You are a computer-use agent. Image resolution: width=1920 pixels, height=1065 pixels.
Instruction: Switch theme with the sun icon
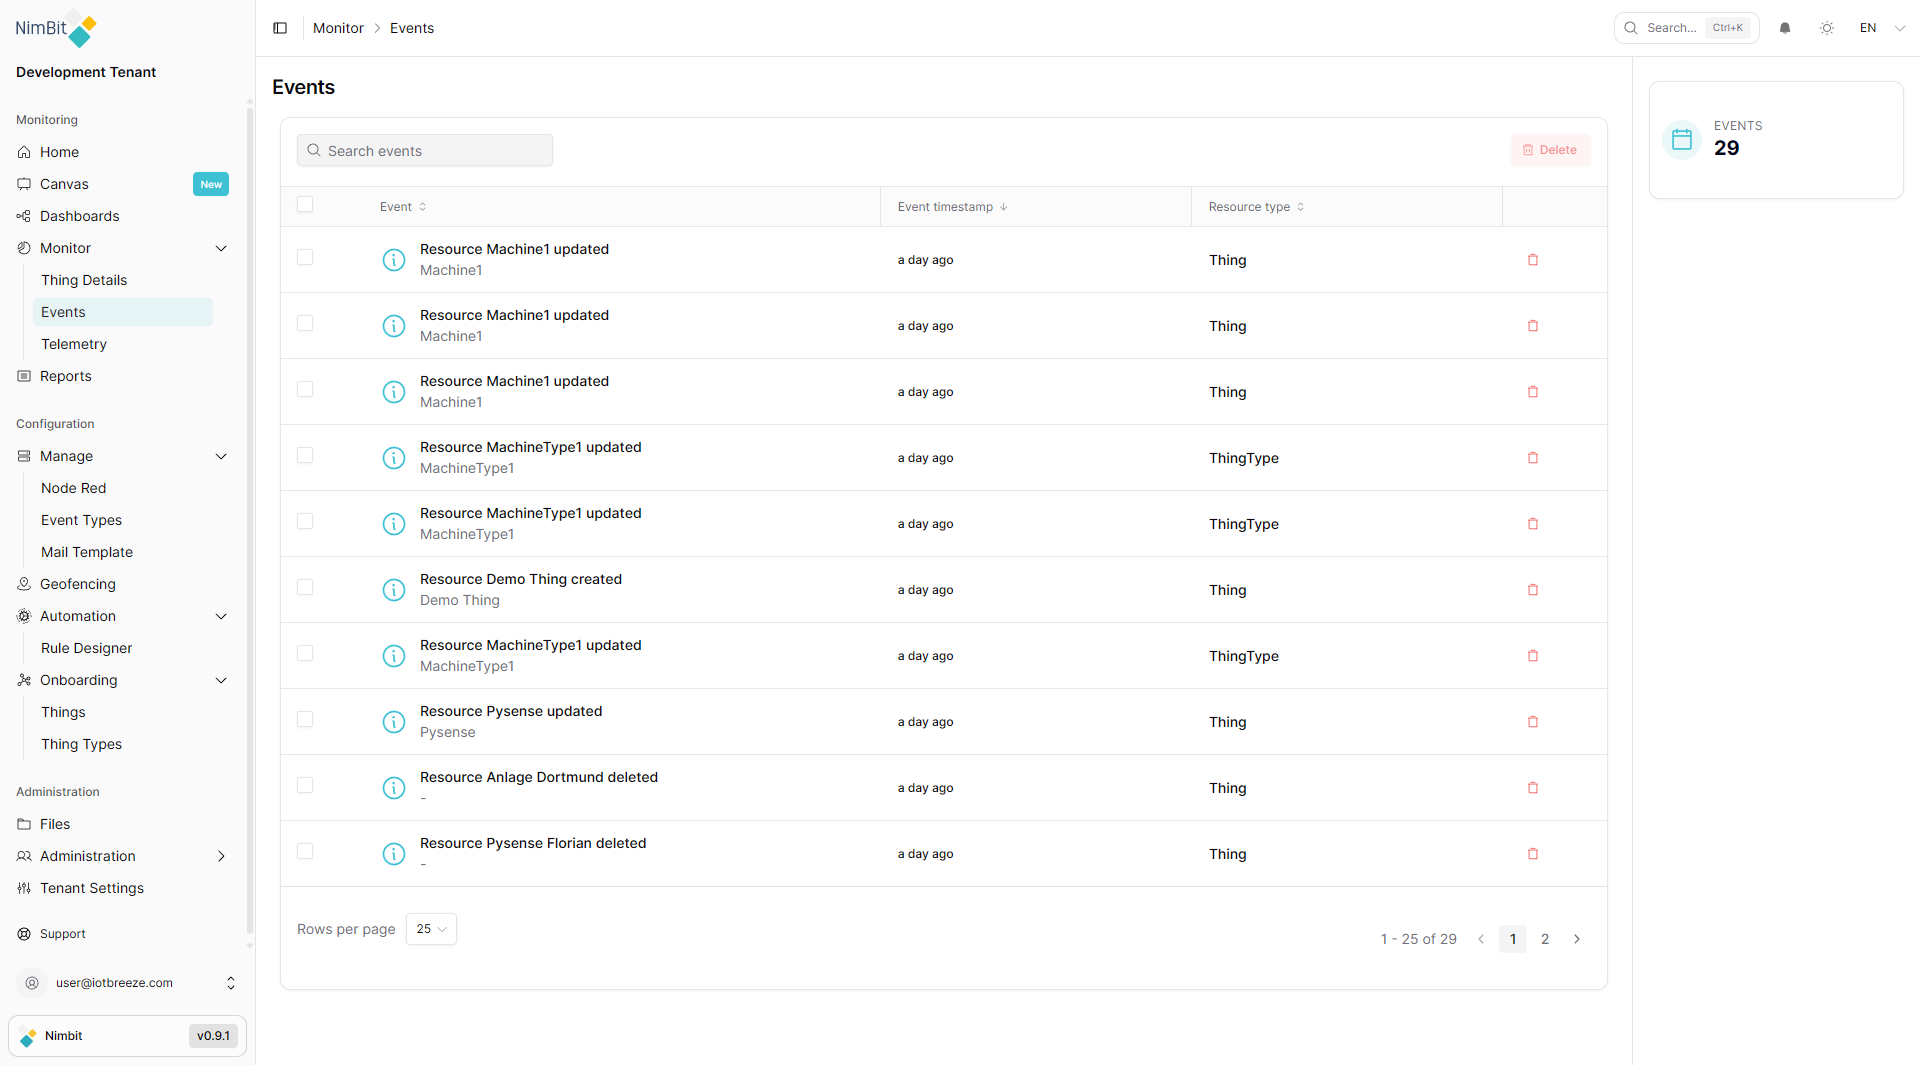(x=1827, y=28)
